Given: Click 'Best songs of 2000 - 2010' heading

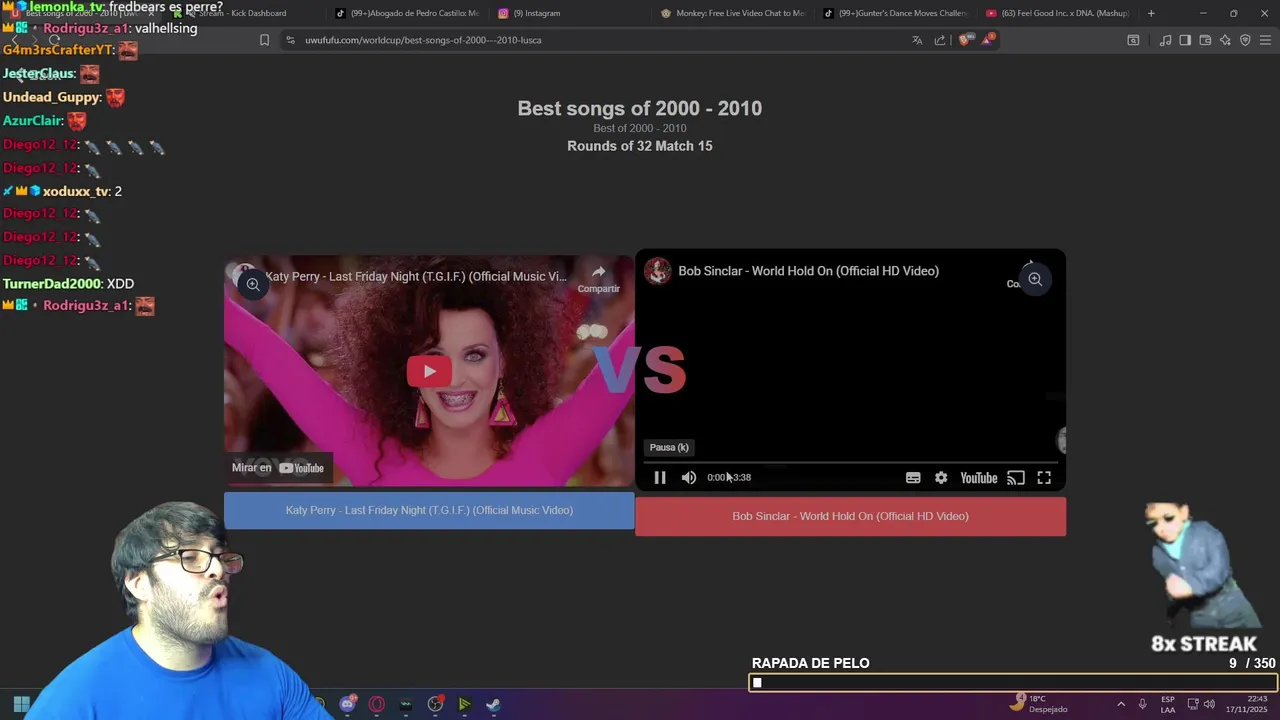Looking at the screenshot, I should [640, 108].
